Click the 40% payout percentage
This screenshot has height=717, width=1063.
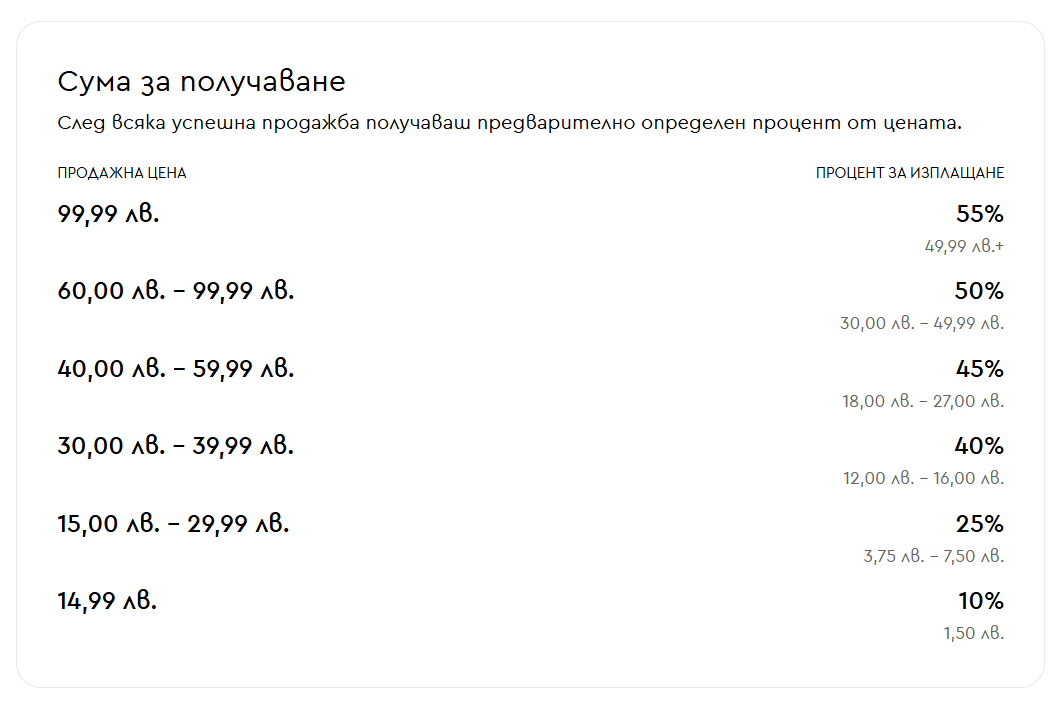pos(979,446)
